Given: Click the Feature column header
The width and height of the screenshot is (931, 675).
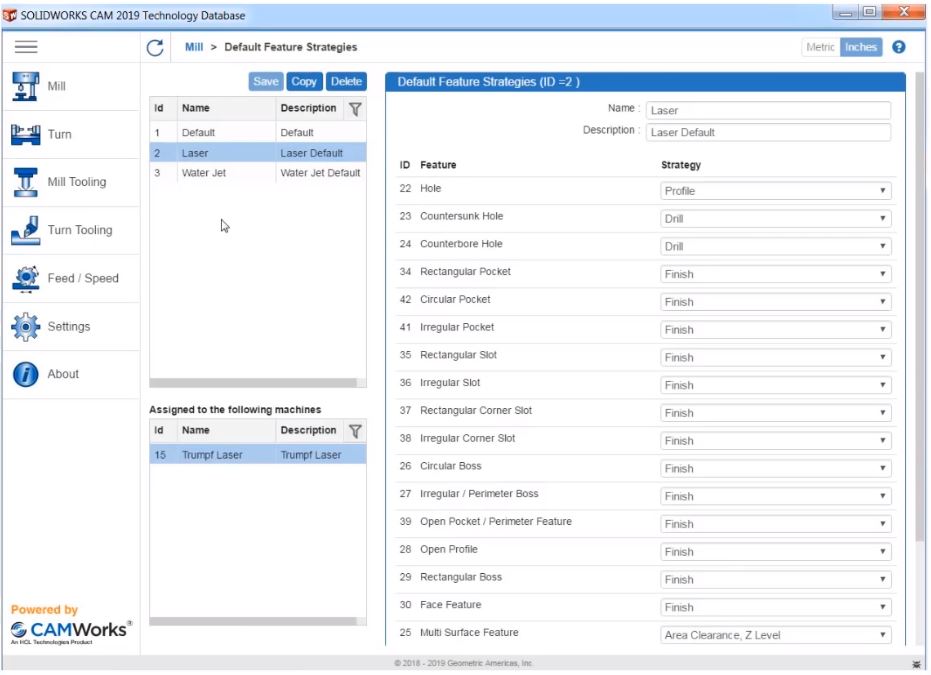Looking at the screenshot, I should pos(439,166).
